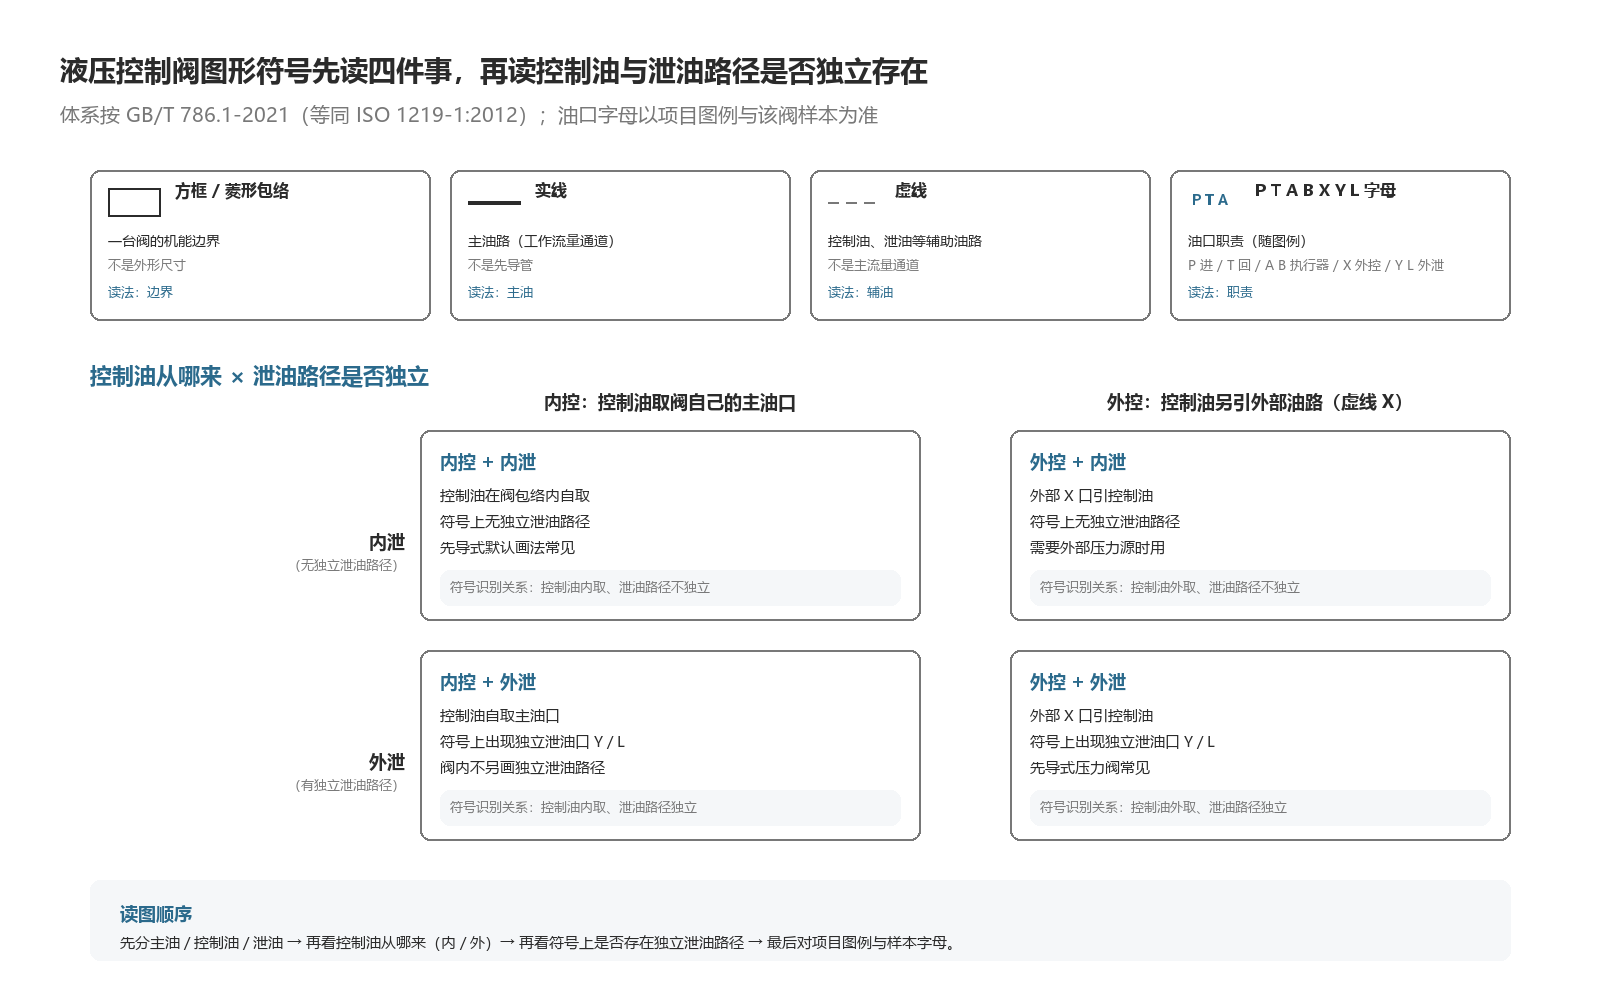Screen dimensions: 1600x1000
Task: Click the text "一台阀的机能边界"
Action: (164, 241)
